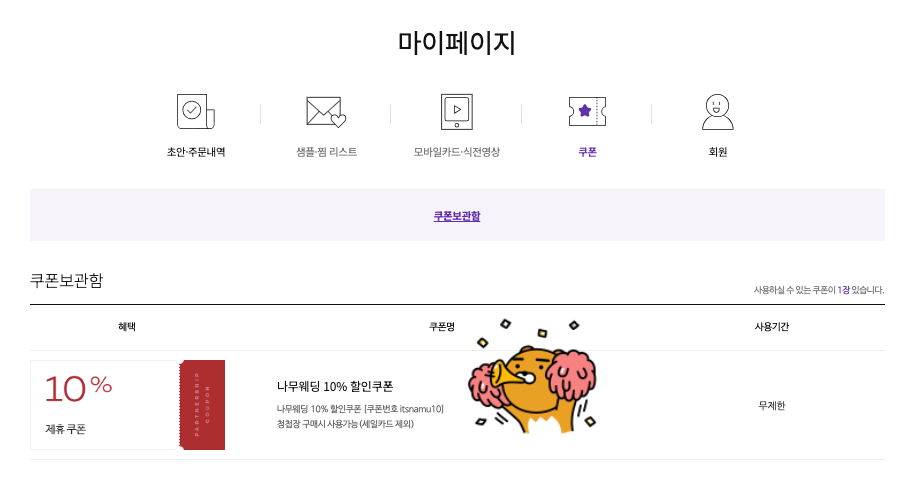Image resolution: width=918 pixels, height=477 pixels.
Task: Click the envelope heart sample wishlist icon
Action: (326, 112)
